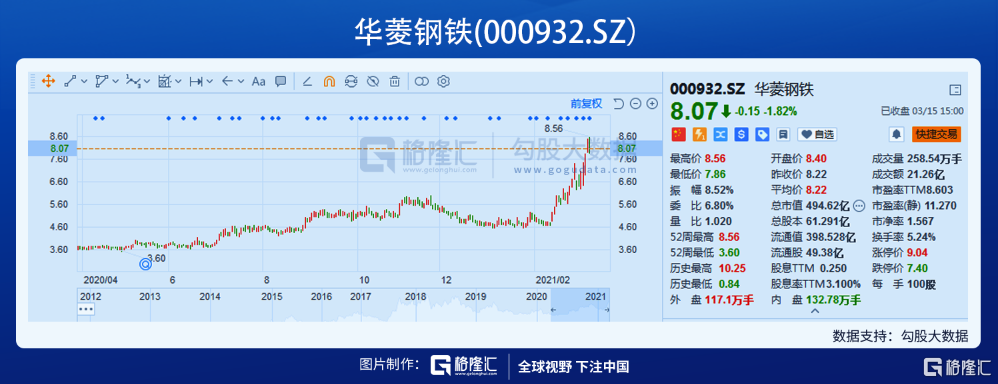Collapse the quote details panel chevron
Screen dimensions: 998x384
tap(814, 311)
